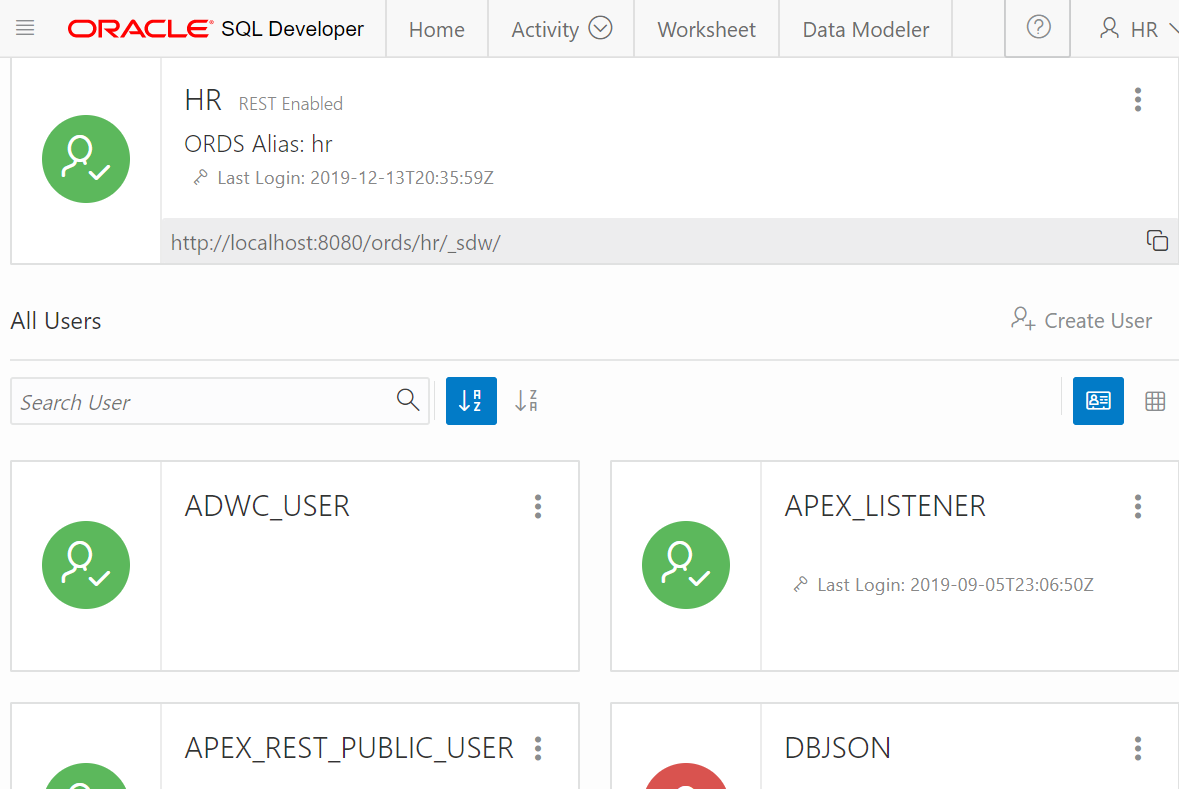Click the APEX_LISTENER avatar icon
The image size is (1179, 789).
pyautogui.click(x=686, y=565)
